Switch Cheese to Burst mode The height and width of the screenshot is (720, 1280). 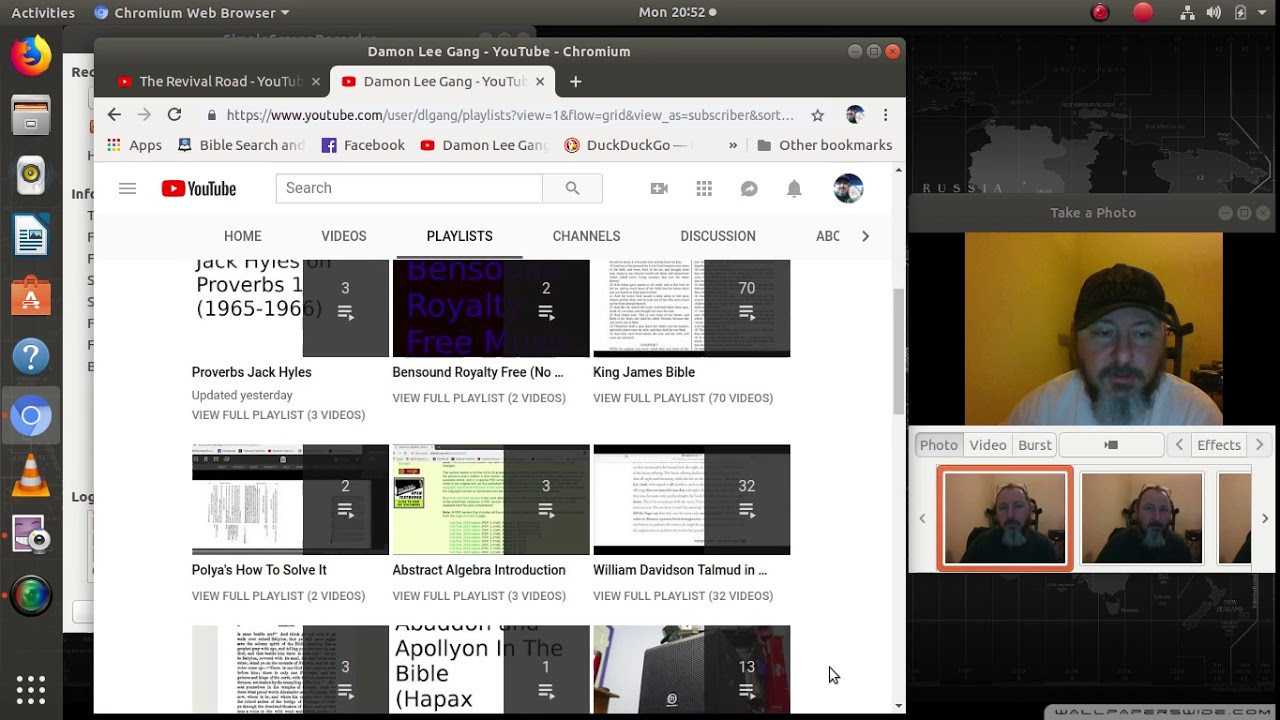(1035, 445)
